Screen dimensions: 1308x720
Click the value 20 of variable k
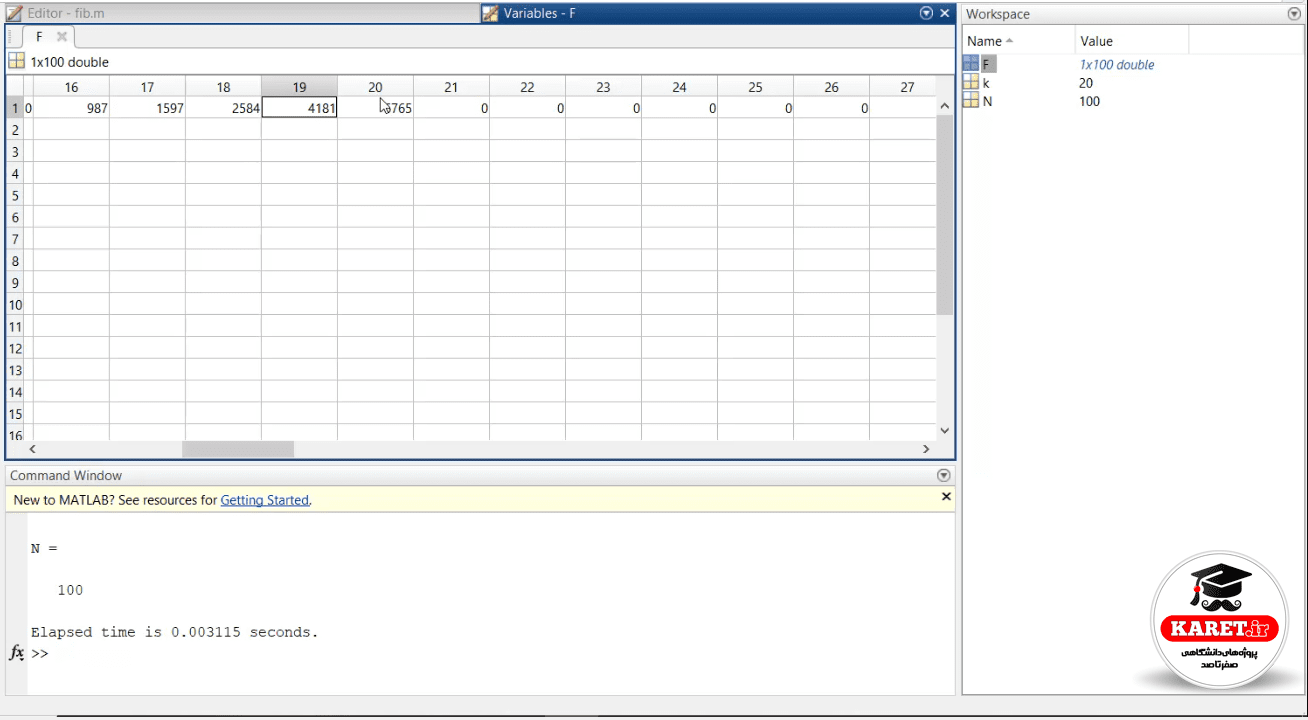click(x=1086, y=83)
